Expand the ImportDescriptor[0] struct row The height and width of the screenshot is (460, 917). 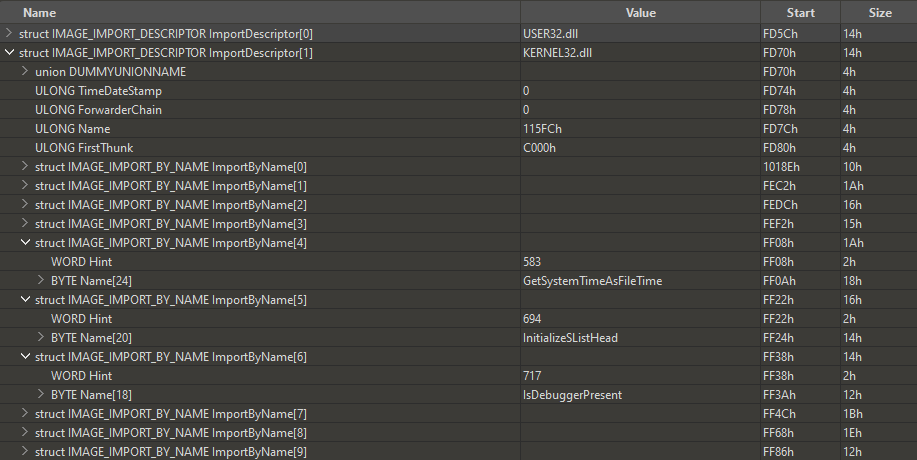tap(9, 34)
